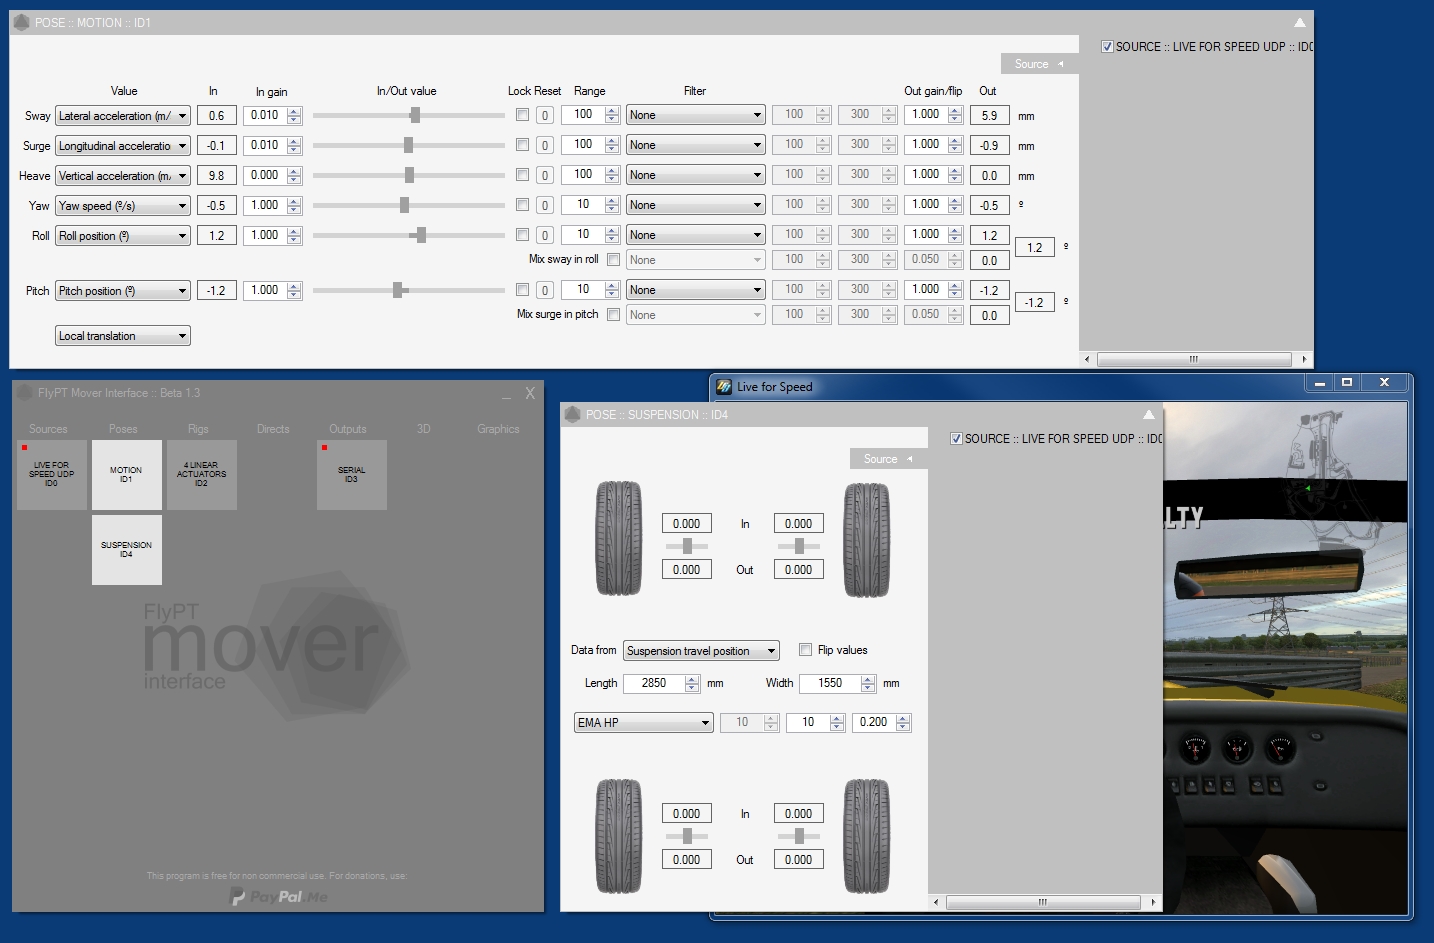Click the Motion panel horizontal scrollbar

click(x=1193, y=359)
